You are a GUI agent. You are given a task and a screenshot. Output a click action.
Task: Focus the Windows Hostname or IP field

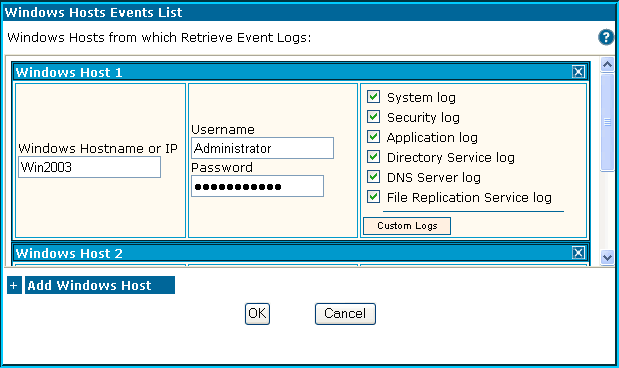[90, 167]
